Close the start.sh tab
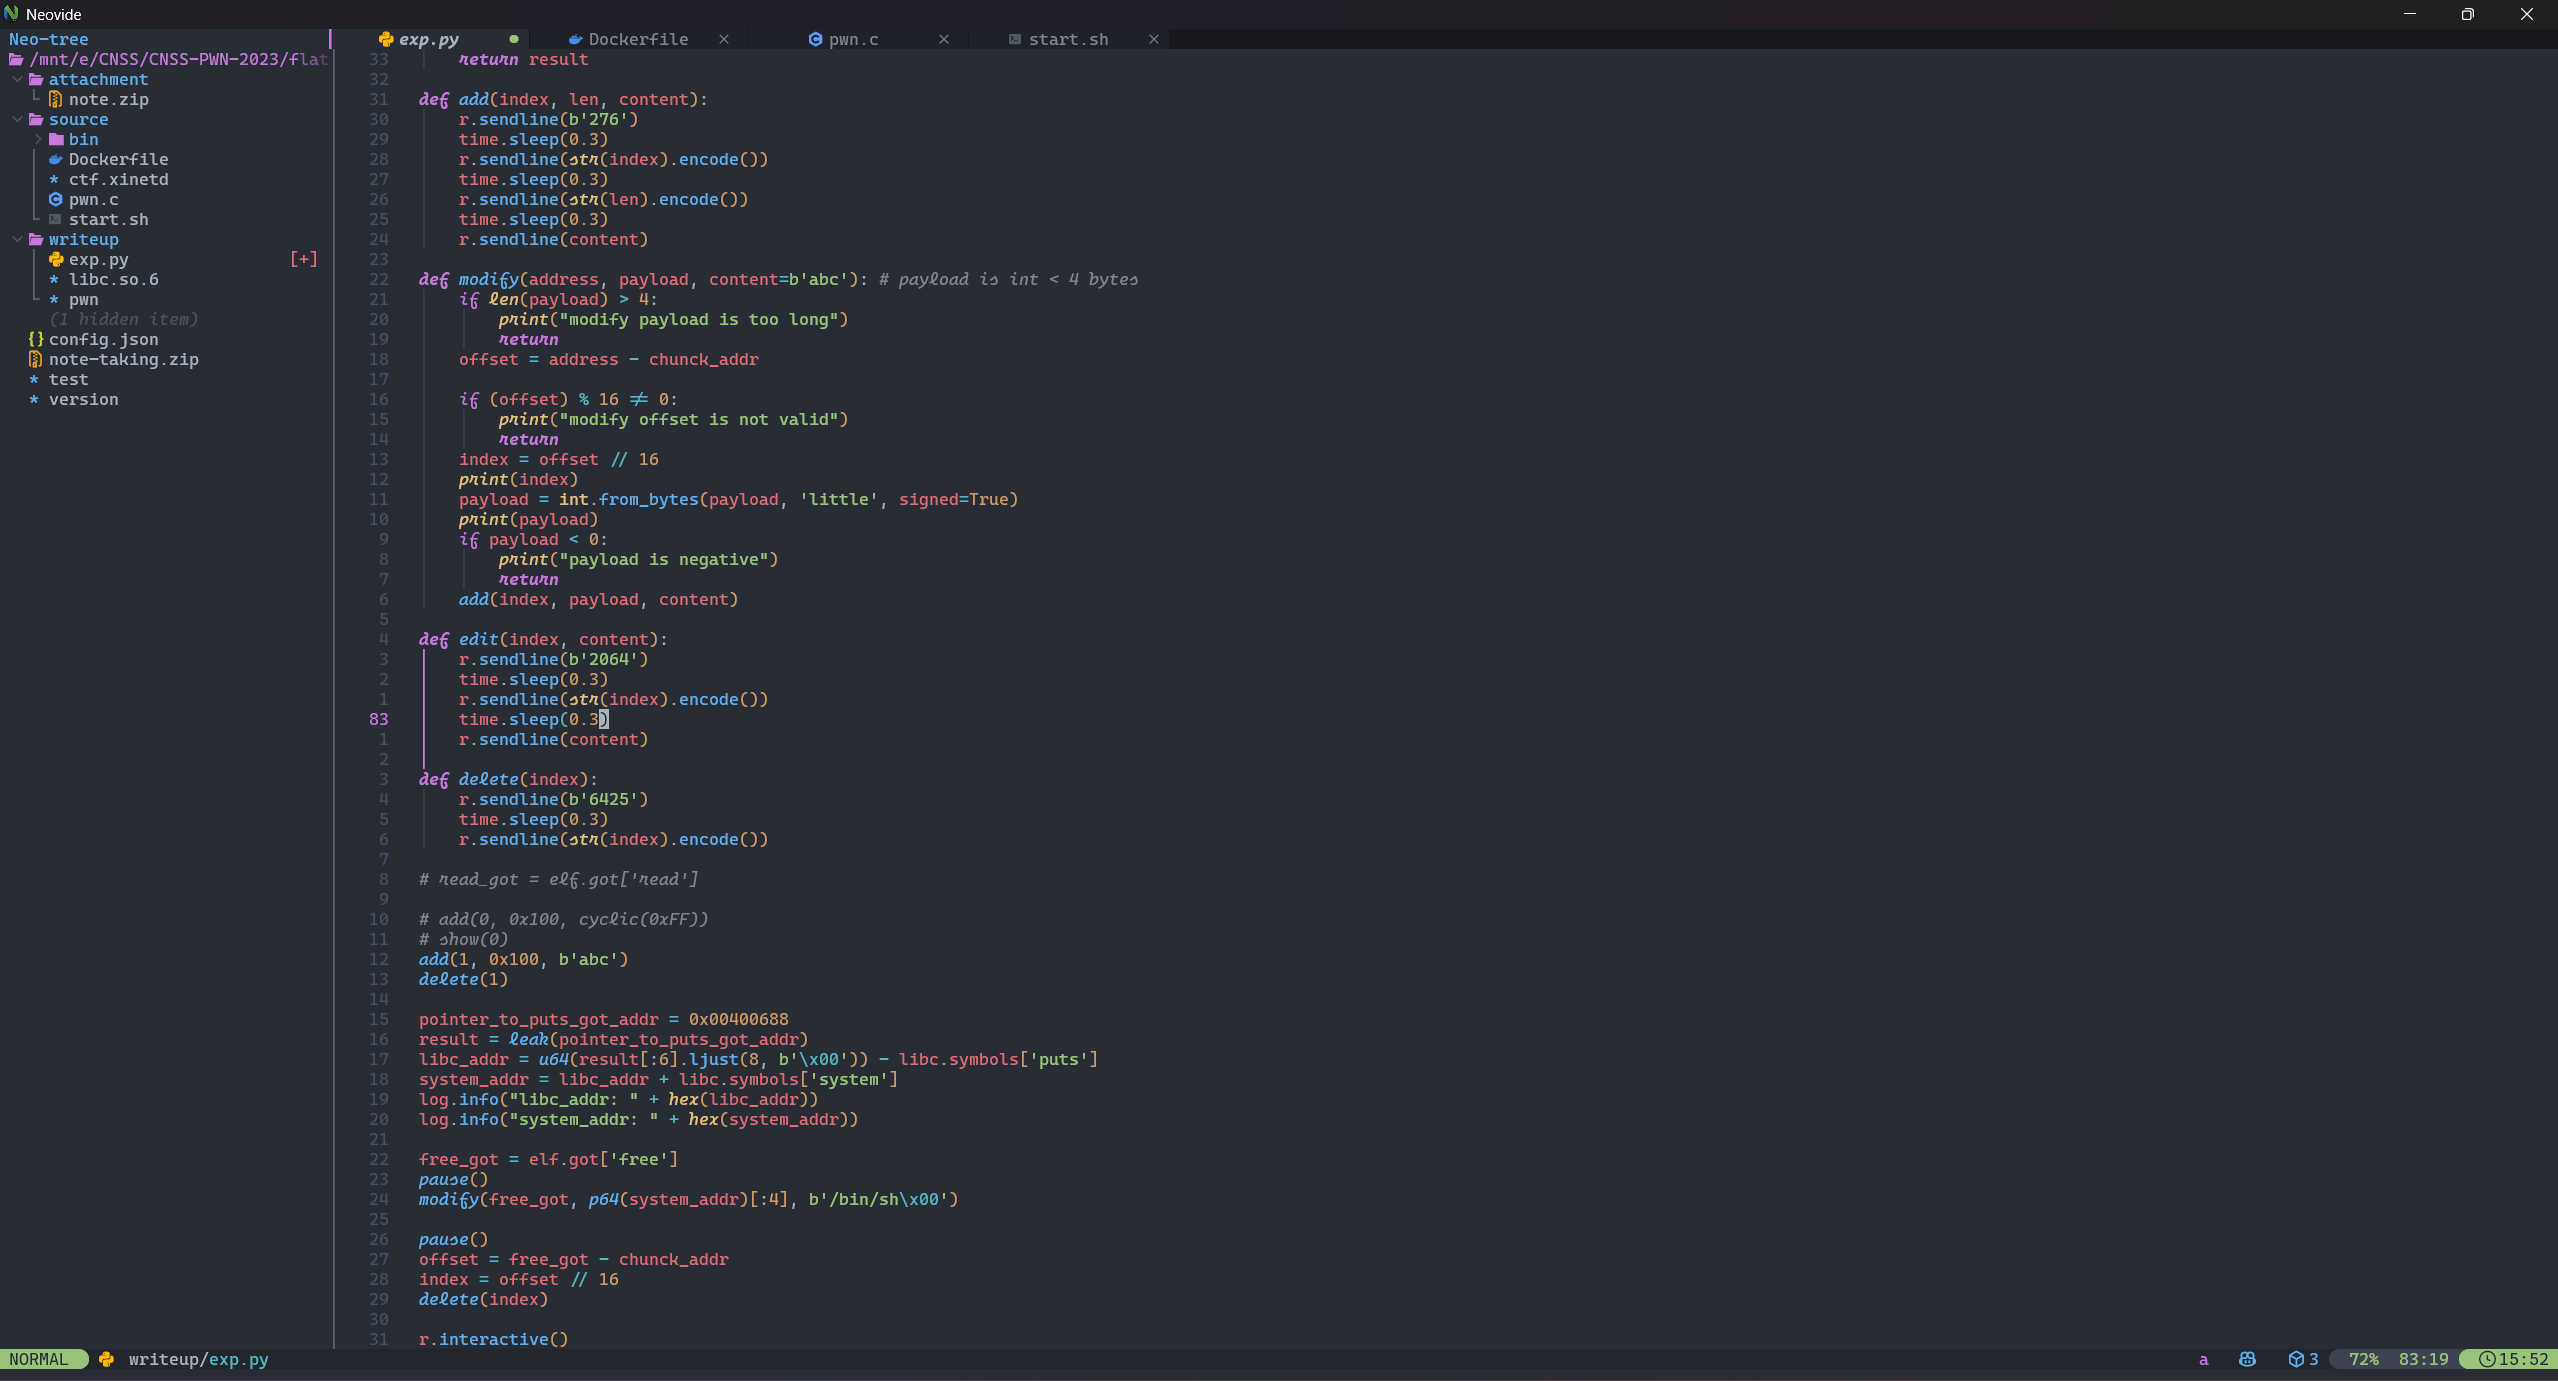This screenshot has height=1381, width=2558. [x=1154, y=39]
